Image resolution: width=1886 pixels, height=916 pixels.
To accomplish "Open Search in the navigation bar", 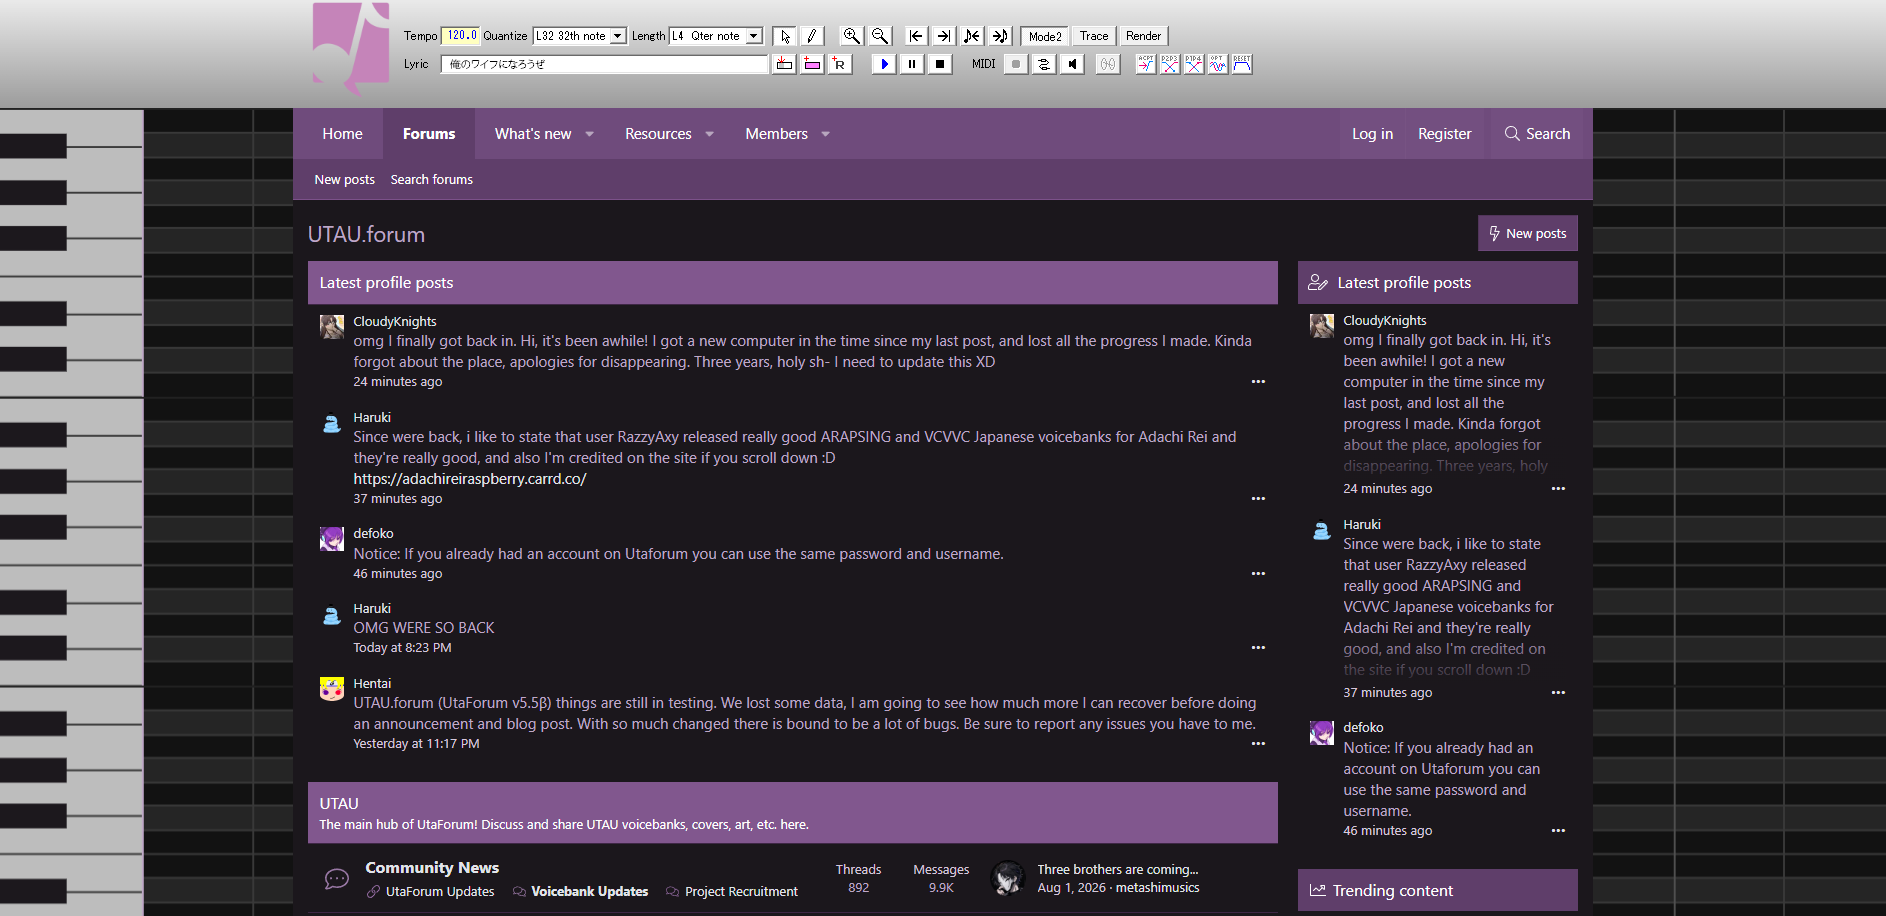I will [1537, 134].
